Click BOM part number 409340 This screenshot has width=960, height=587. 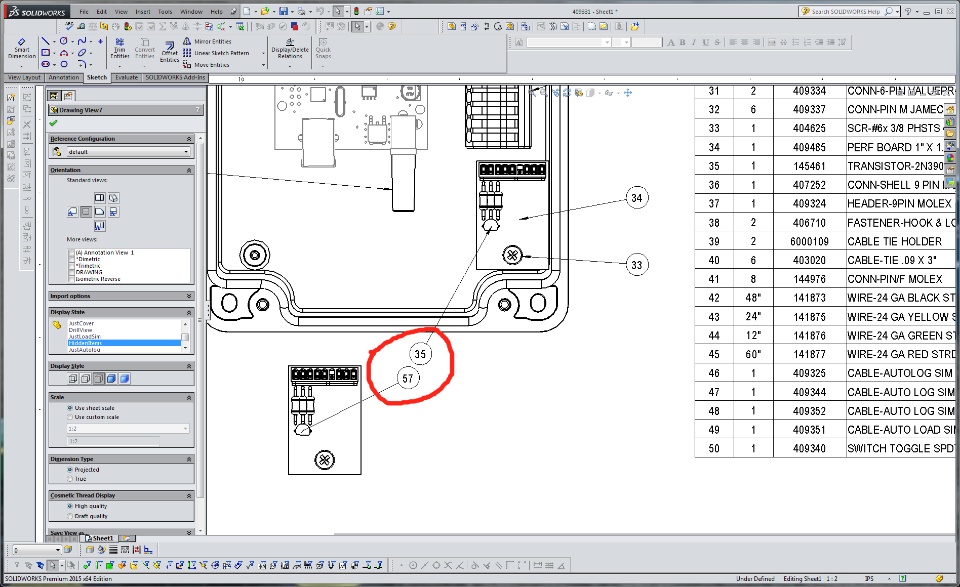point(809,448)
